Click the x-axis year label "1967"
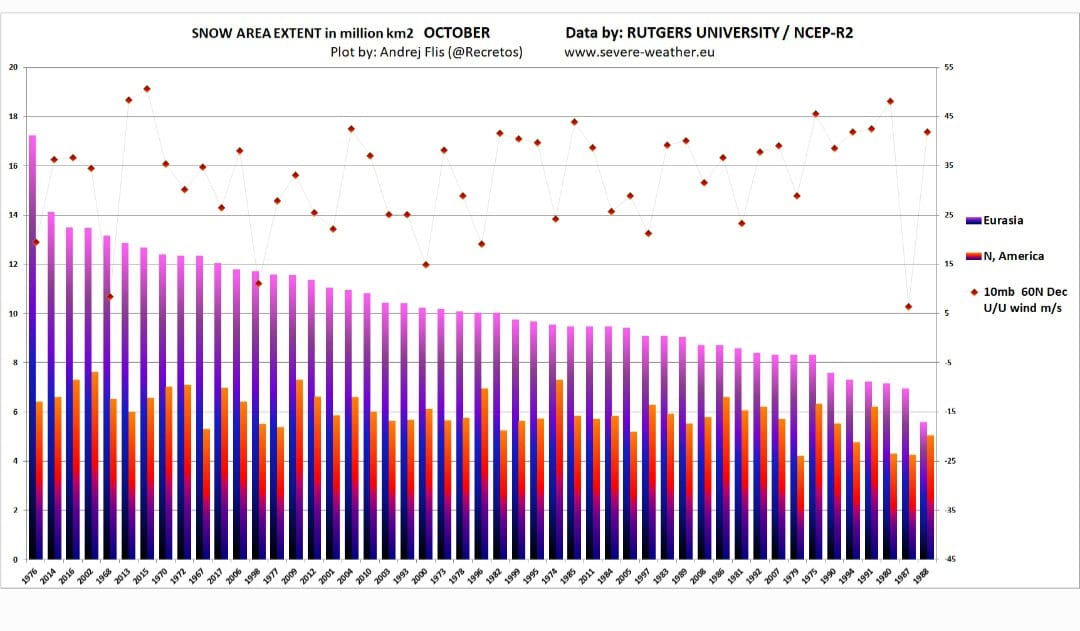The width and height of the screenshot is (1080, 631). (197, 576)
